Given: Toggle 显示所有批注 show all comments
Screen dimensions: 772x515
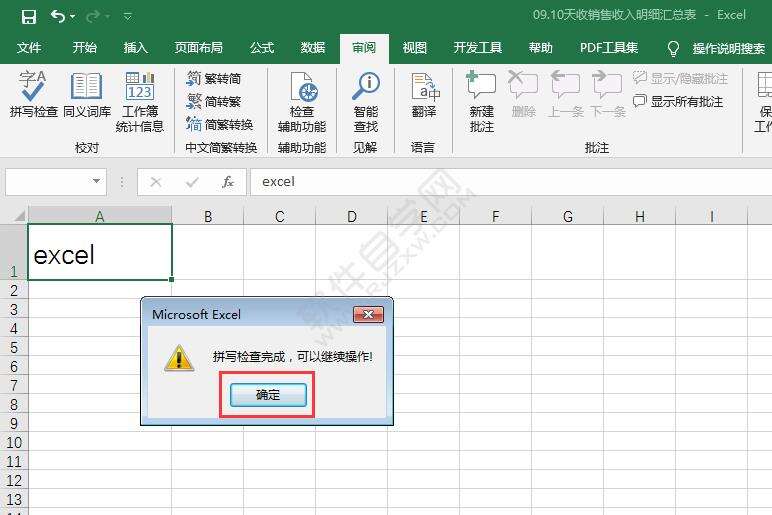Looking at the screenshot, I should click(x=678, y=101).
